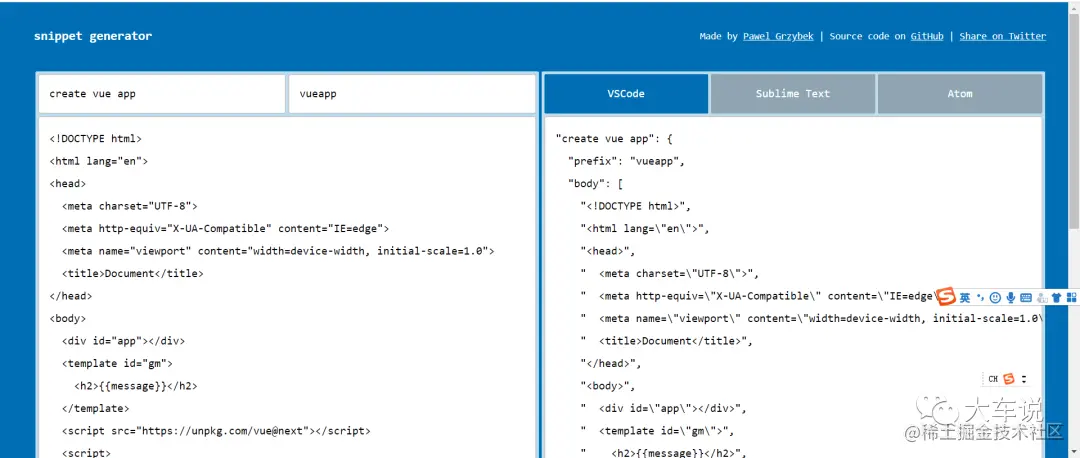Click the '<template id="gm">' line in input editor

(117, 364)
